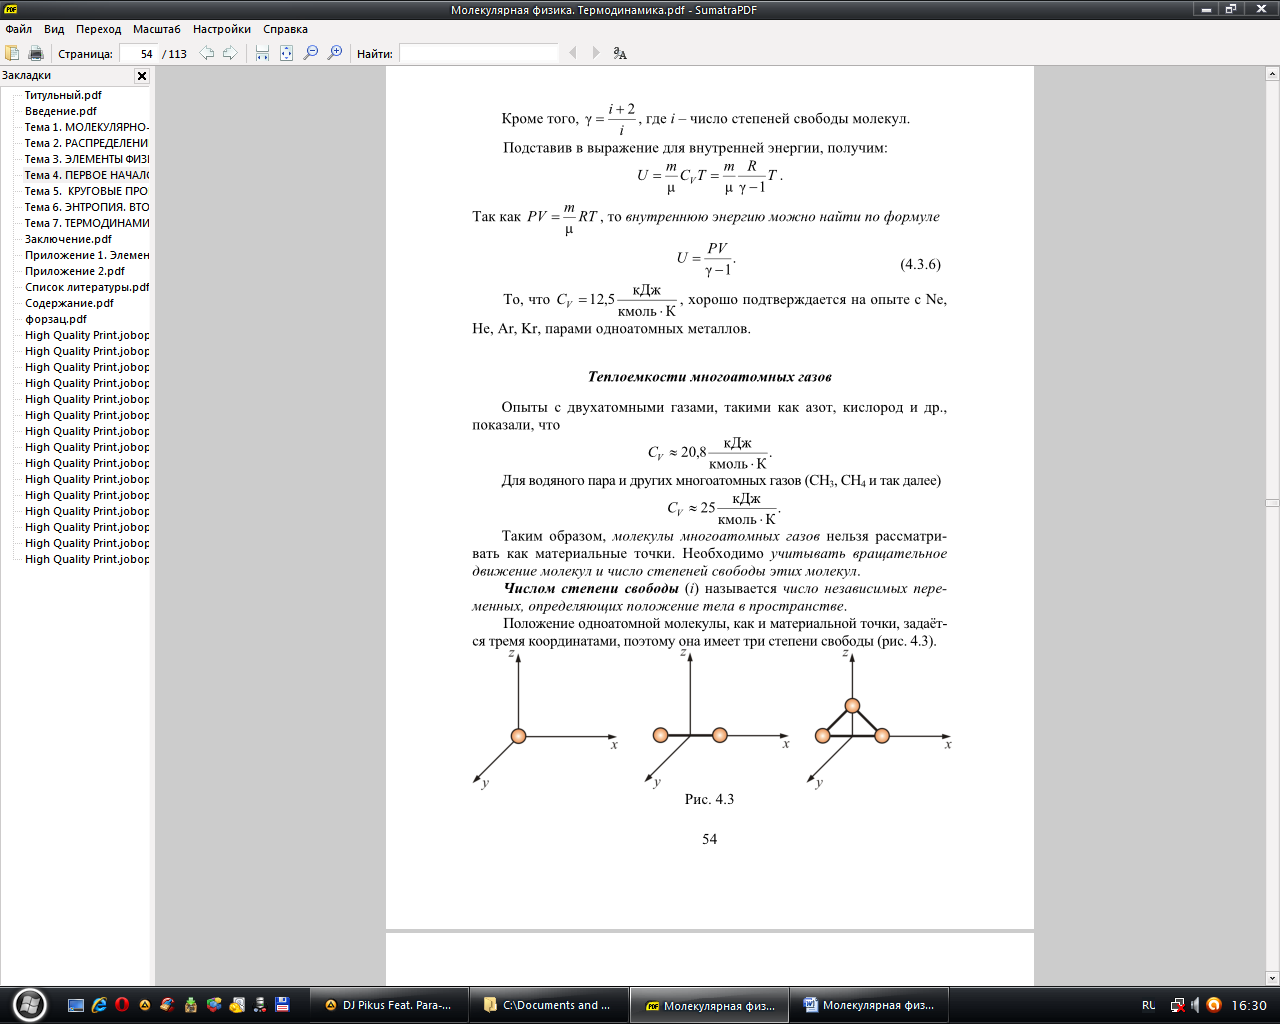Click Find Next arrow
1280x1024 pixels.
(x=597, y=53)
